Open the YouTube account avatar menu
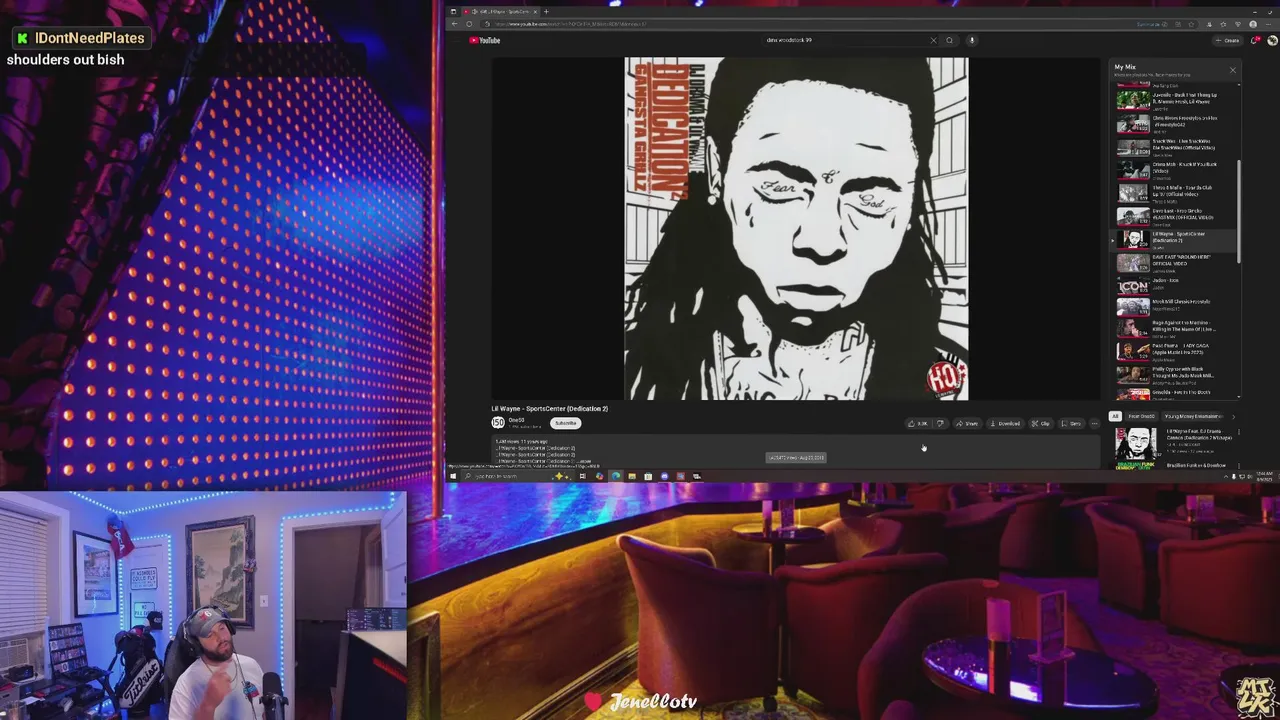Image resolution: width=1280 pixels, height=720 pixels. (x=1272, y=41)
